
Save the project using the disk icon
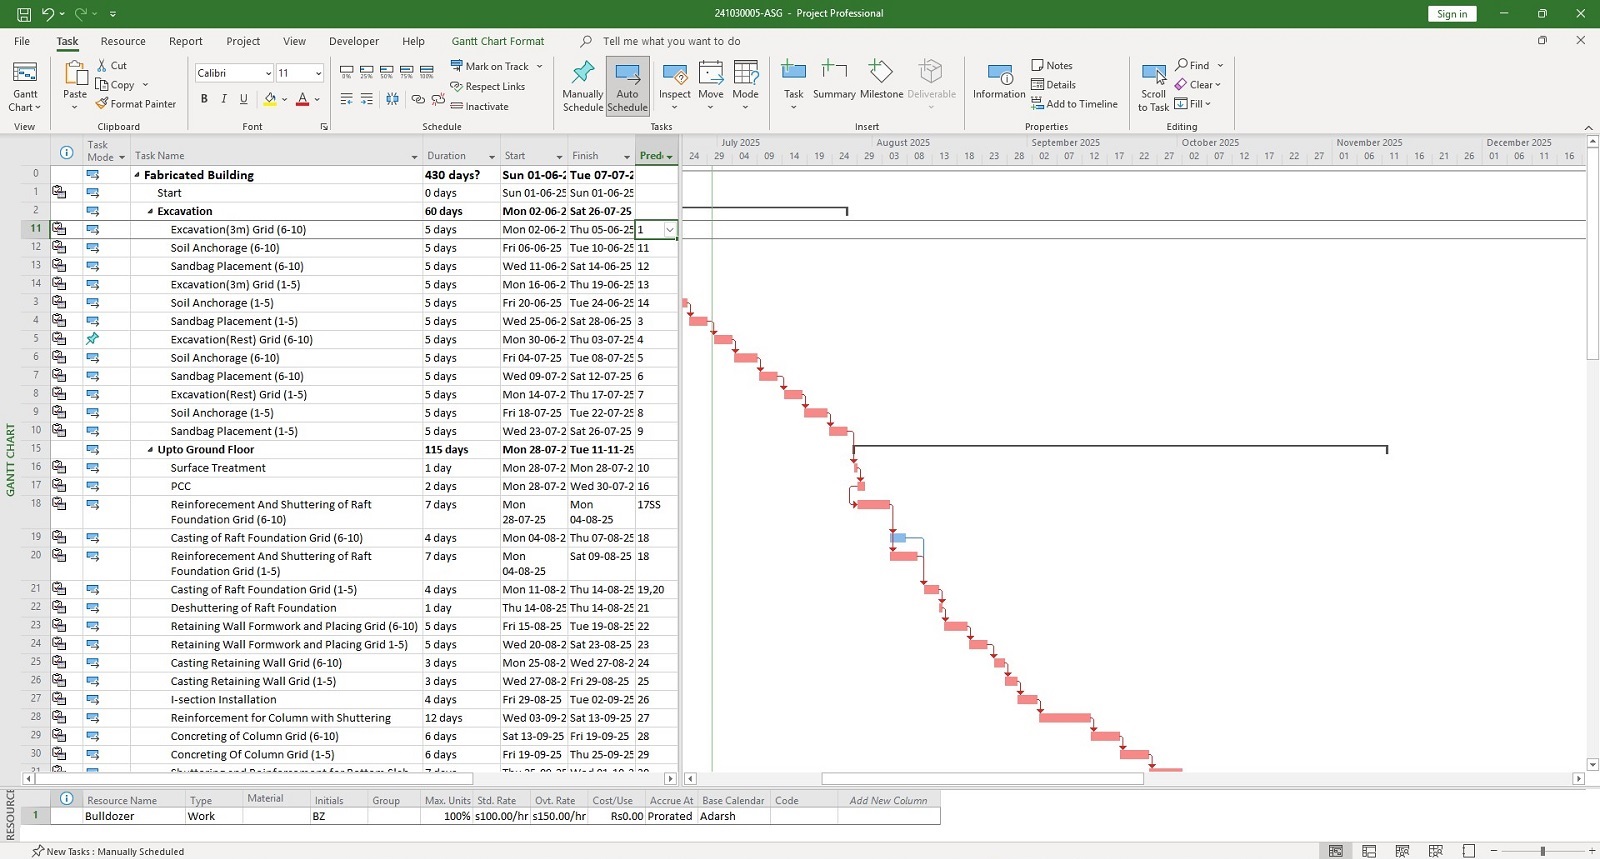(24, 14)
